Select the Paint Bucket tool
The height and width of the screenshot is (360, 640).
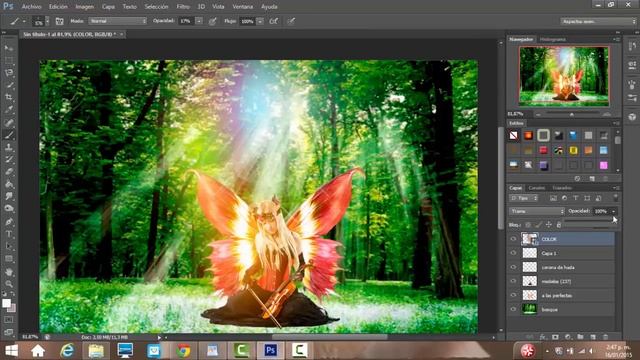pos(9,184)
